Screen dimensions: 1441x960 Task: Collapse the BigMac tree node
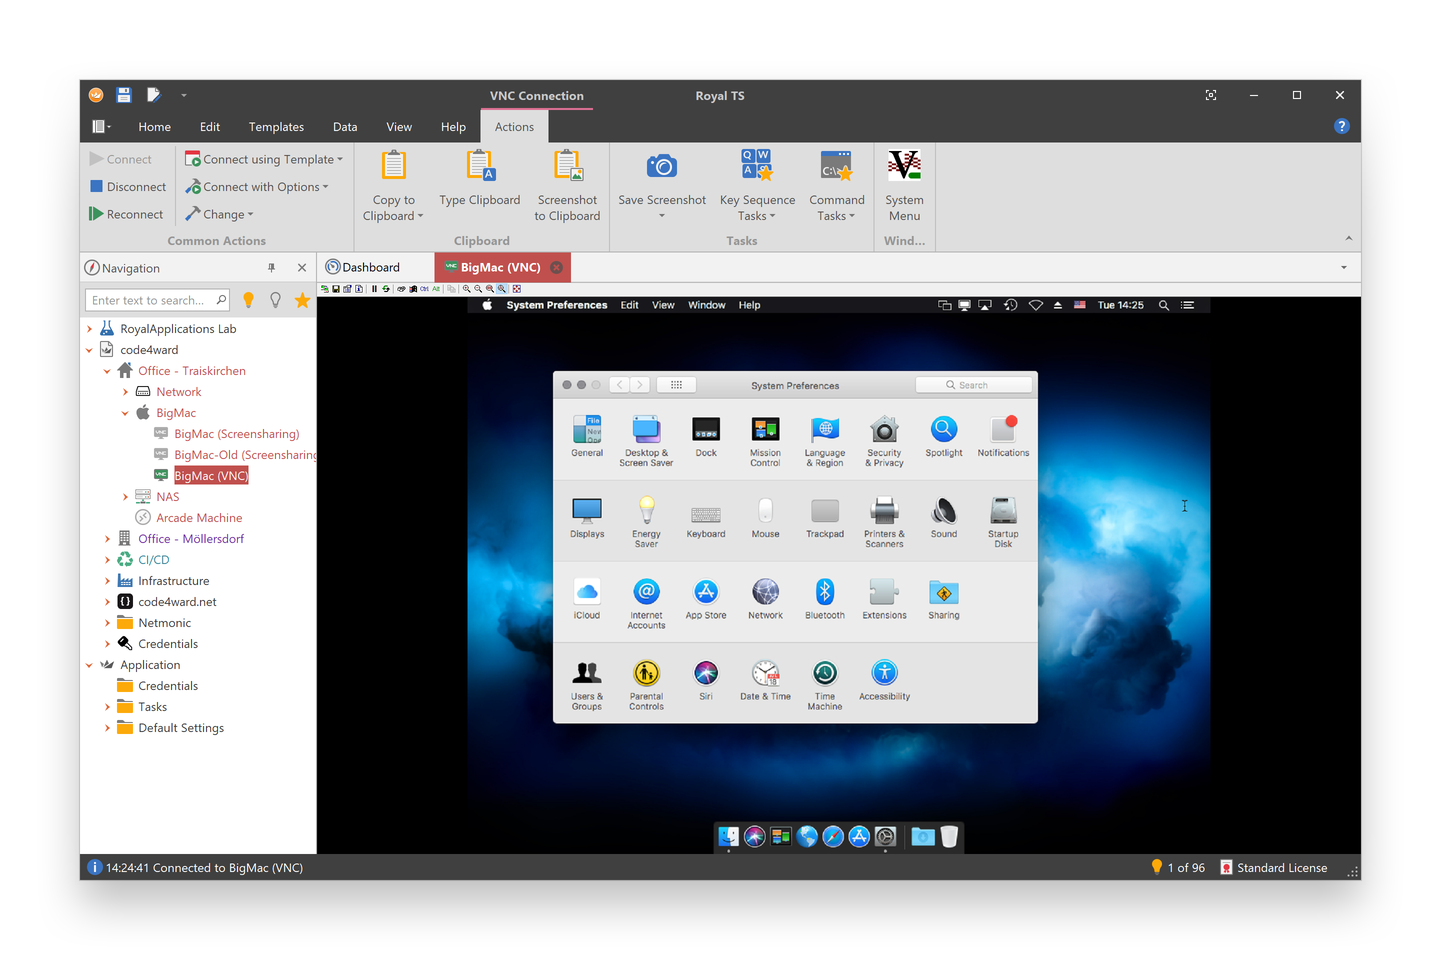coord(125,412)
